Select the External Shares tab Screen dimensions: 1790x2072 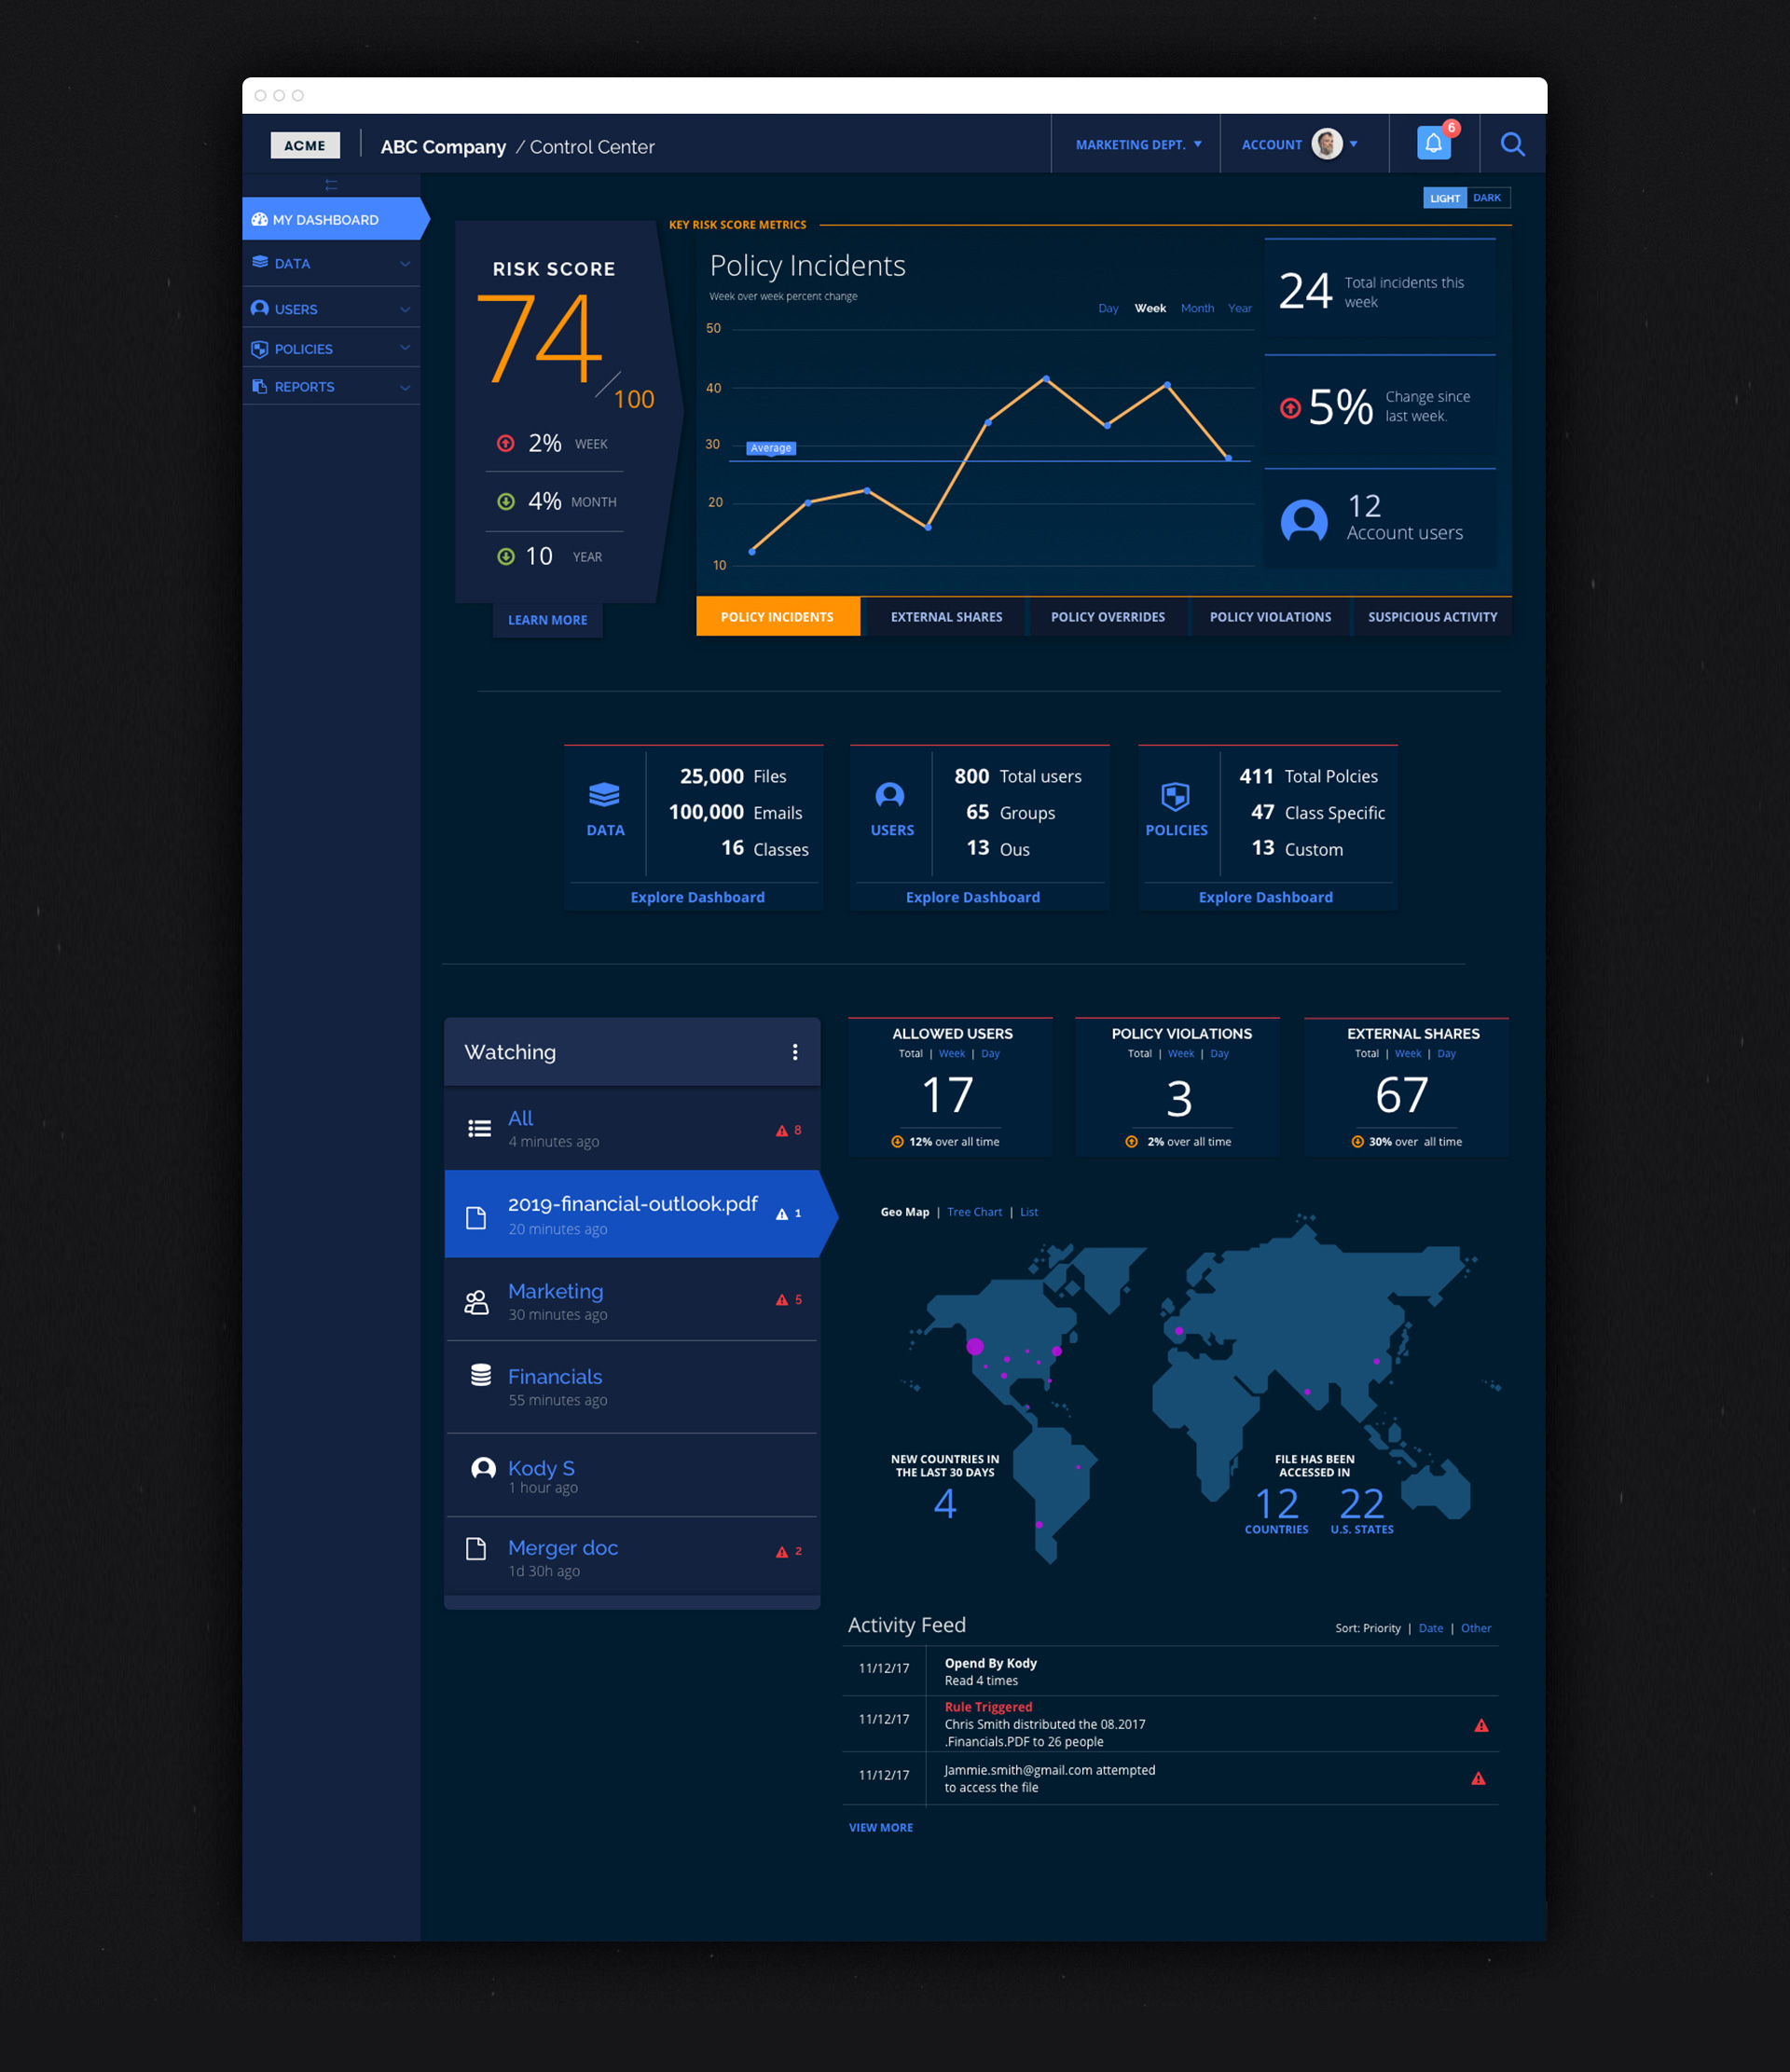946,617
